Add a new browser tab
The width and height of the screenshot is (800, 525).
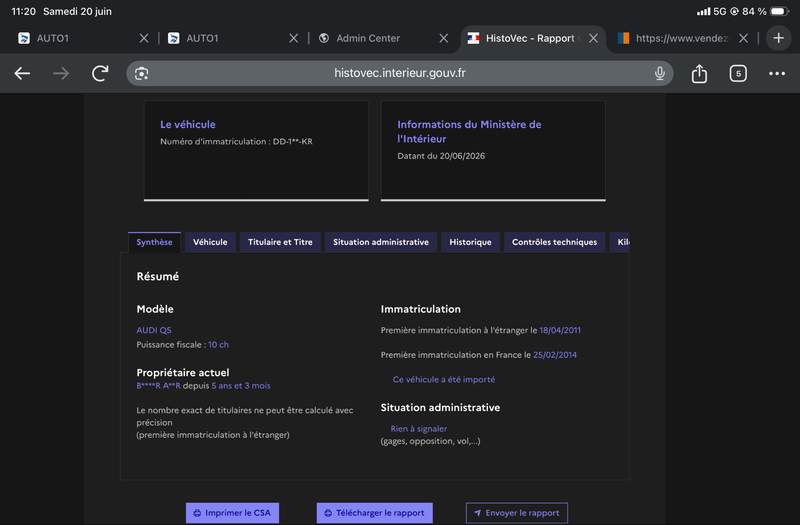coord(779,38)
